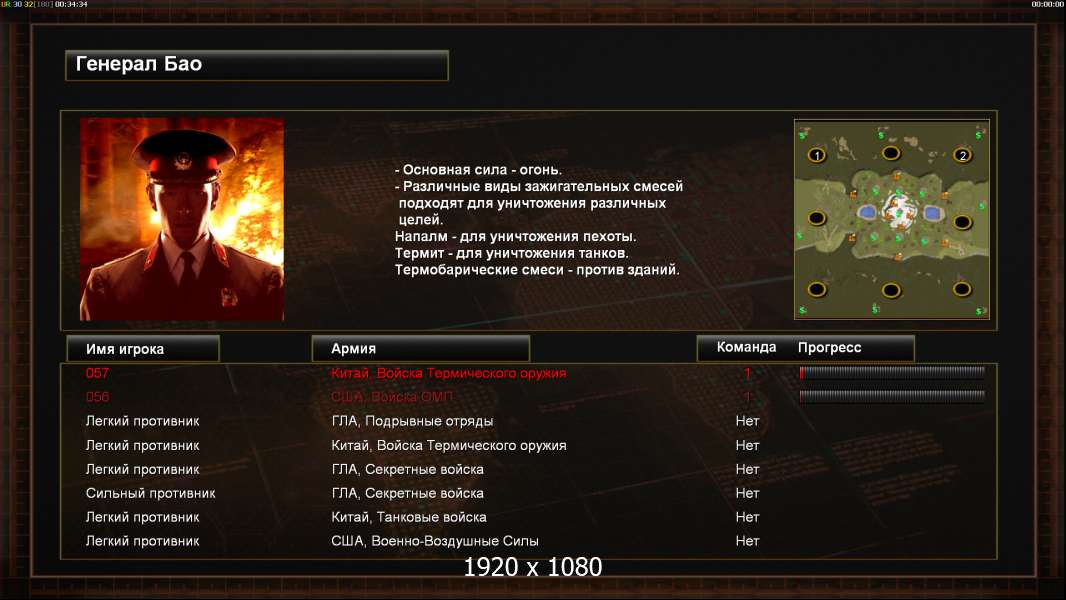Image resolution: width=1066 pixels, height=600 pixels.
Task: Click the General Bao portrait image
Action: pos(182,219)
